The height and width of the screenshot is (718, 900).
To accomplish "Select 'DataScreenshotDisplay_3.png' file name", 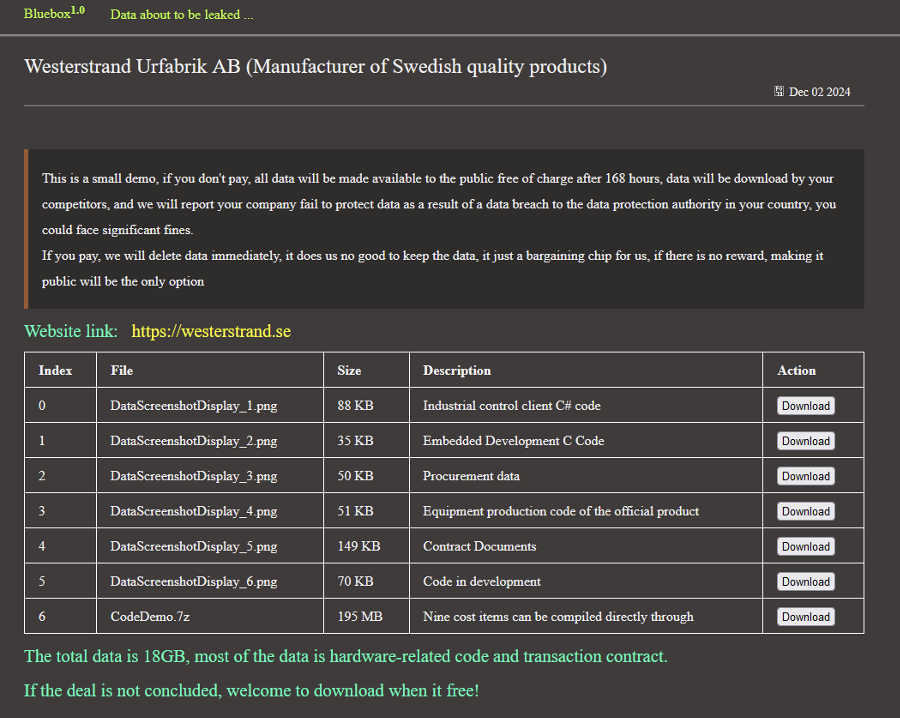I will click(194, 476).
